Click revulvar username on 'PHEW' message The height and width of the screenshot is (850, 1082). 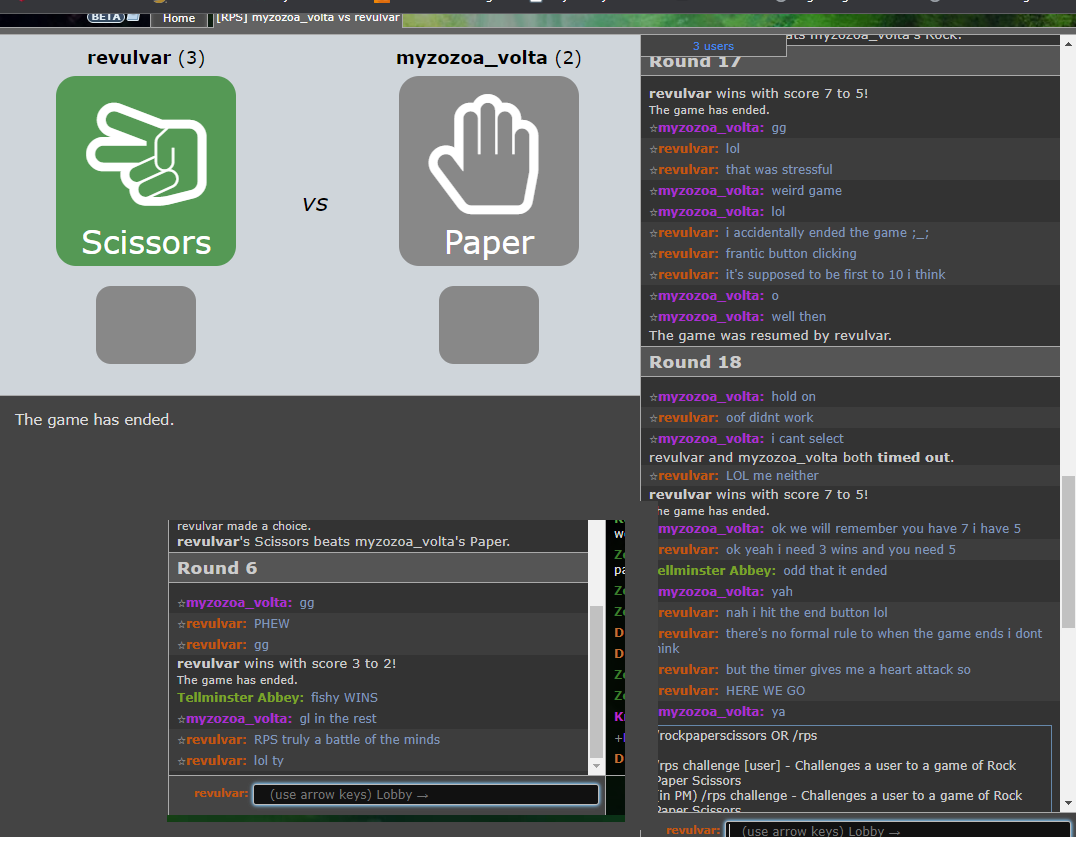(216, 624)
